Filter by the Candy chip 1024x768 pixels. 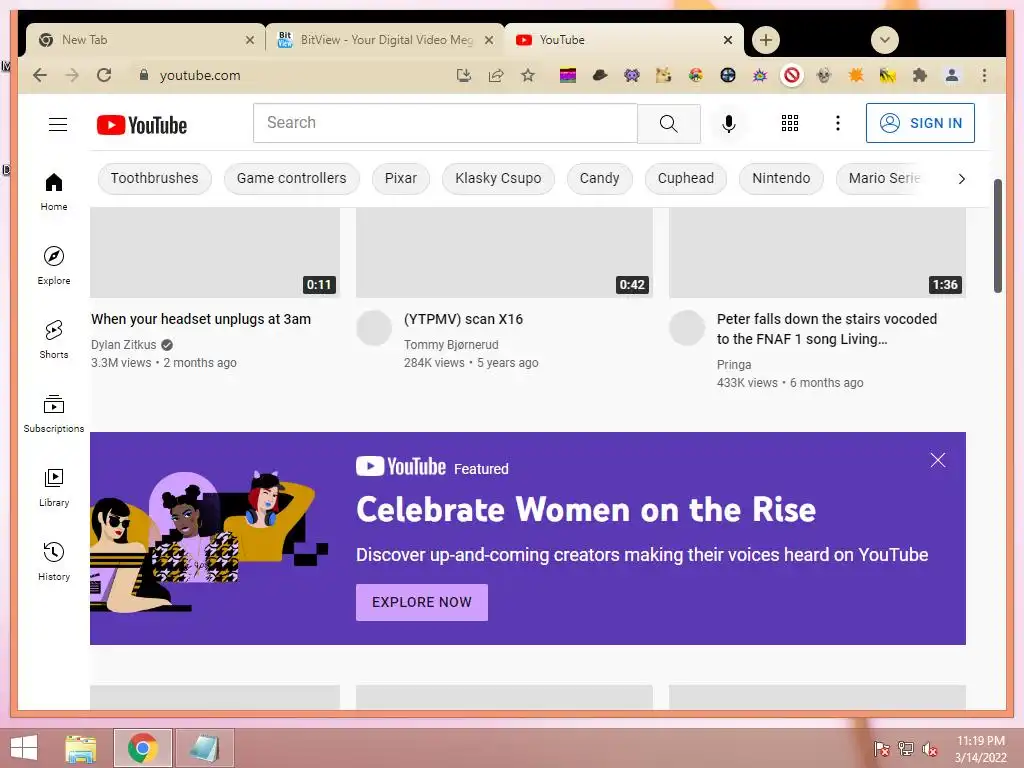pos(600,178)
